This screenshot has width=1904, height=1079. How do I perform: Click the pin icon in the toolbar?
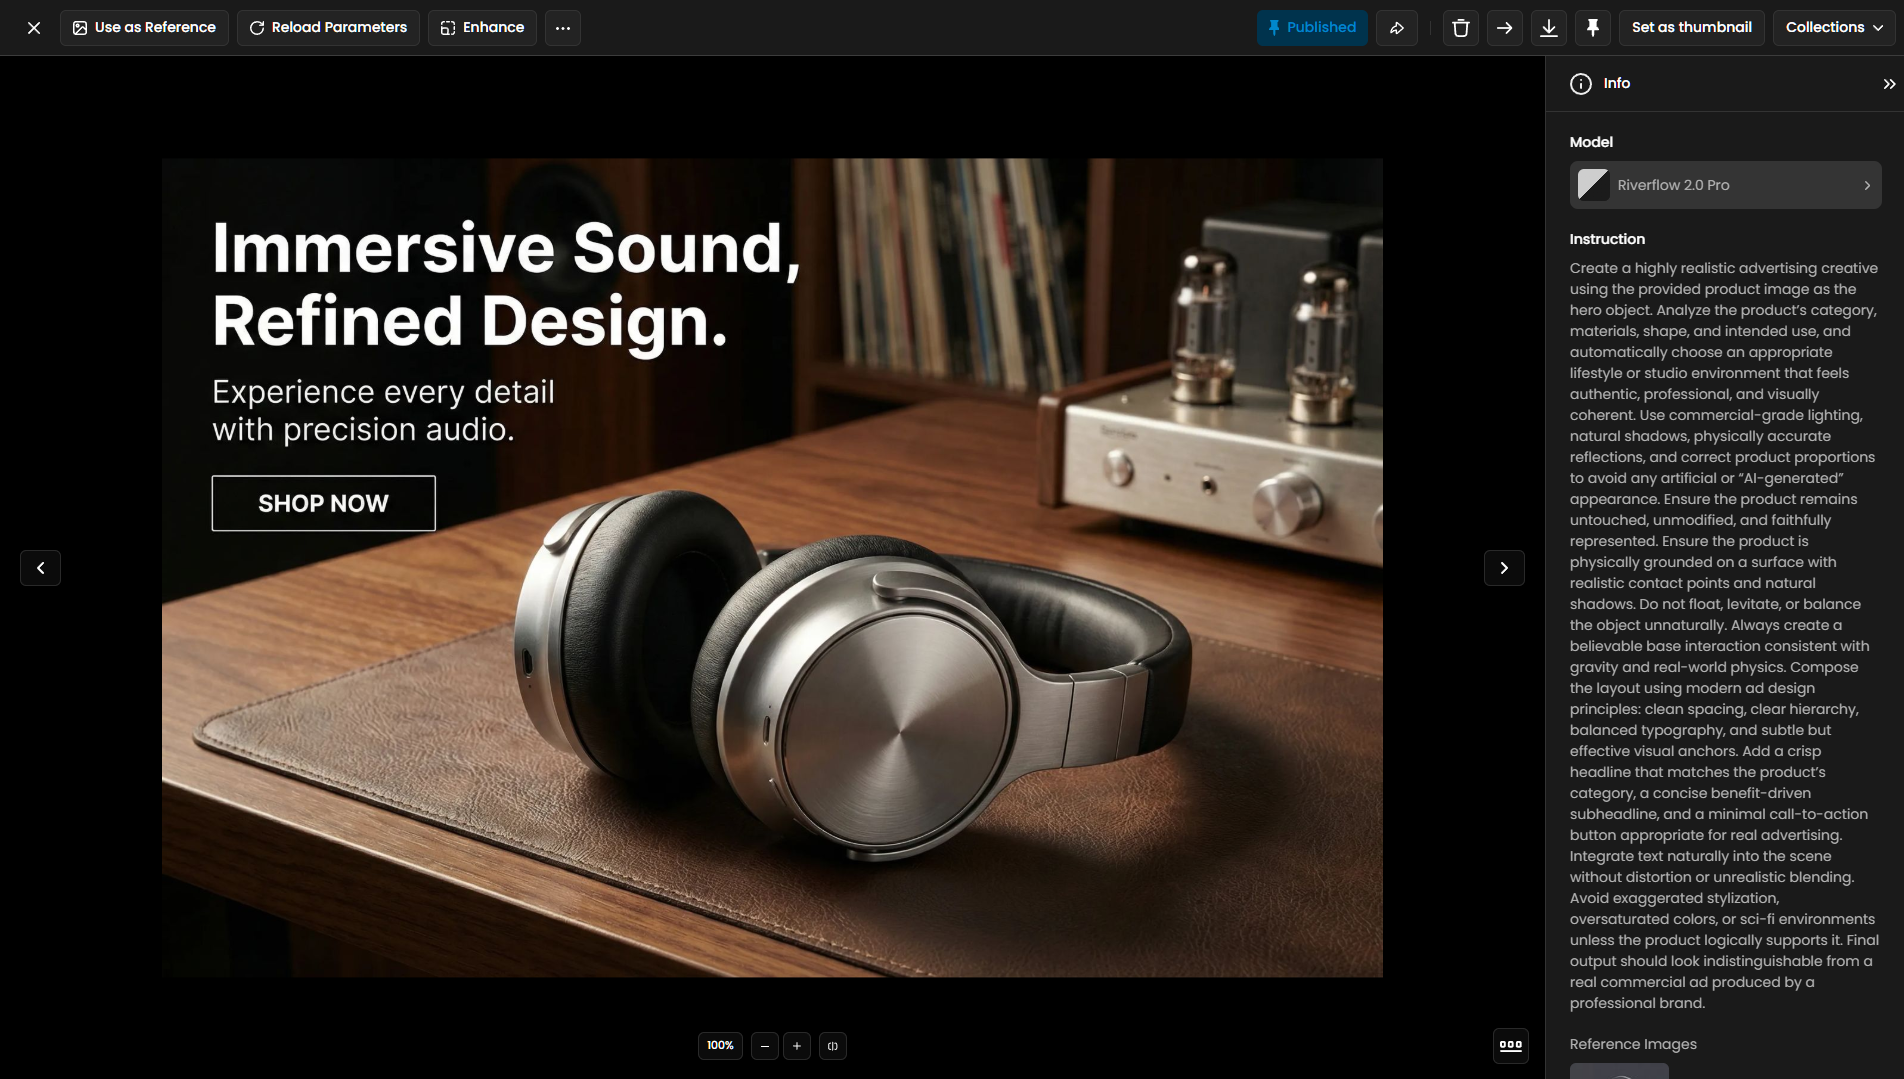(x=1592, y=28)
